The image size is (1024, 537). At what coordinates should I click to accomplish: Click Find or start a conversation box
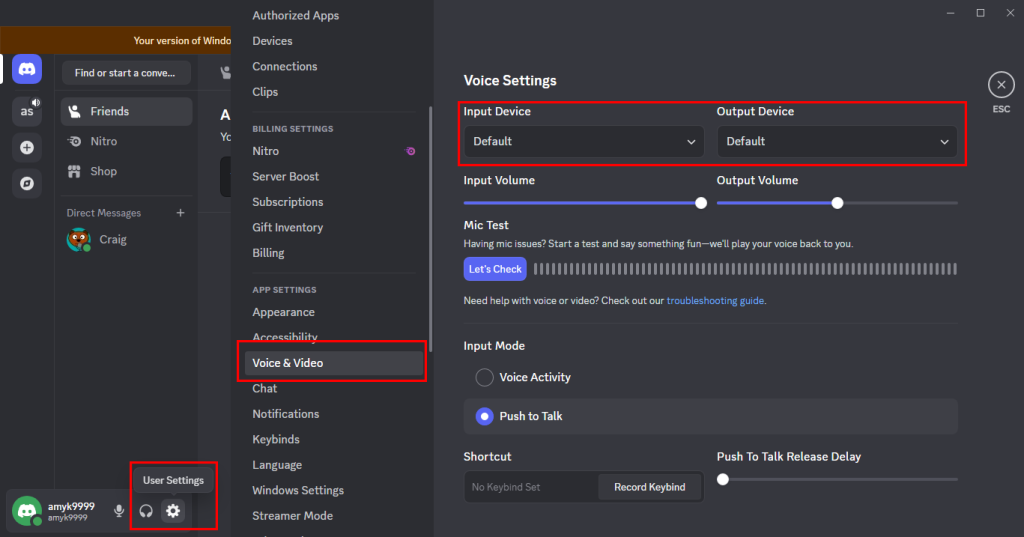tap(127, 73)
